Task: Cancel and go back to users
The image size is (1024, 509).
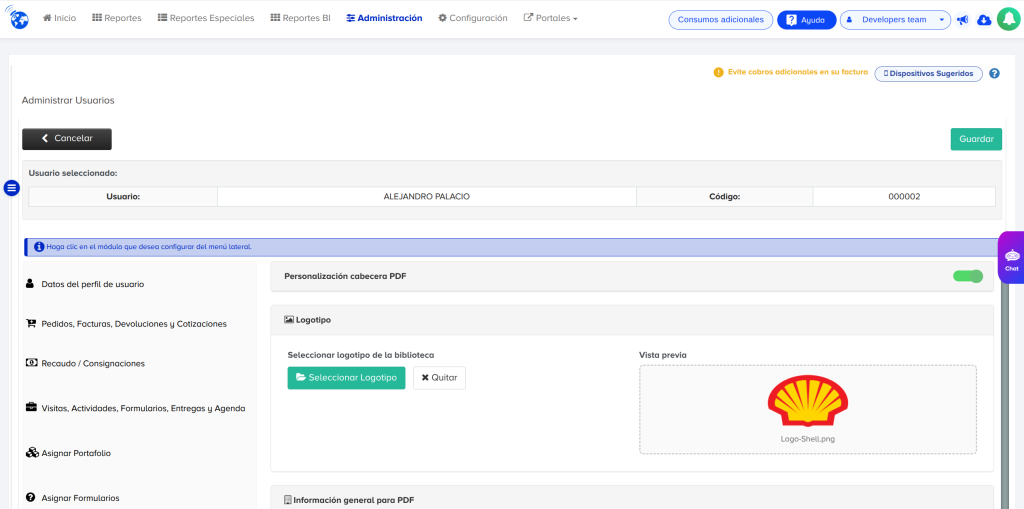Action: coord(67,139)
